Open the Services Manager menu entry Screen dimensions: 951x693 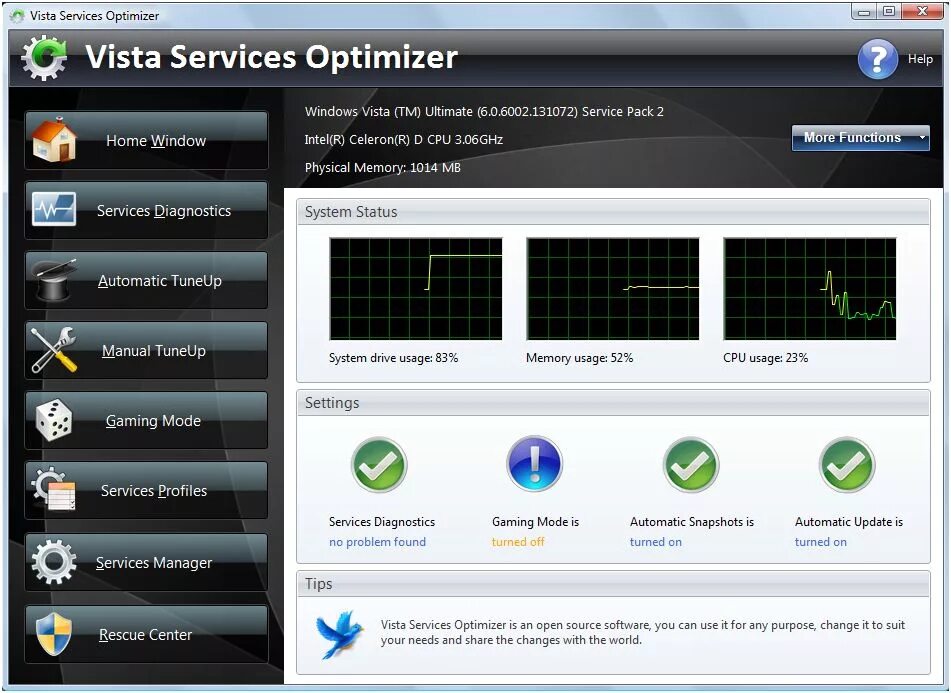pos(152,562)
